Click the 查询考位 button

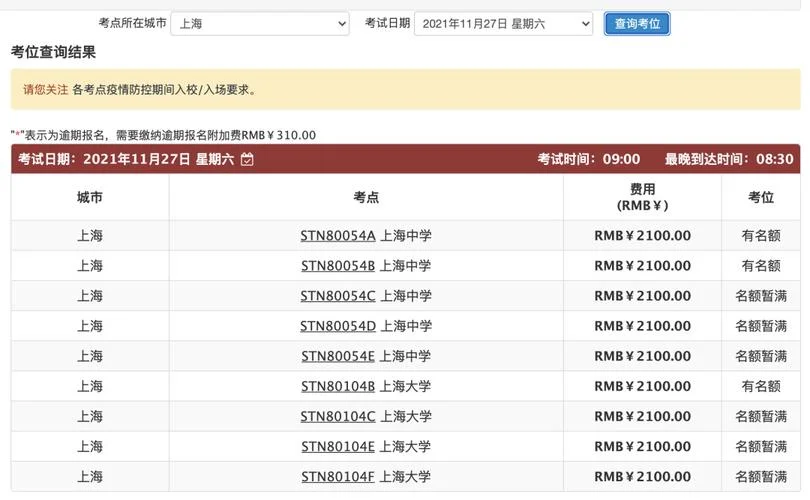(x=637, y=24)
